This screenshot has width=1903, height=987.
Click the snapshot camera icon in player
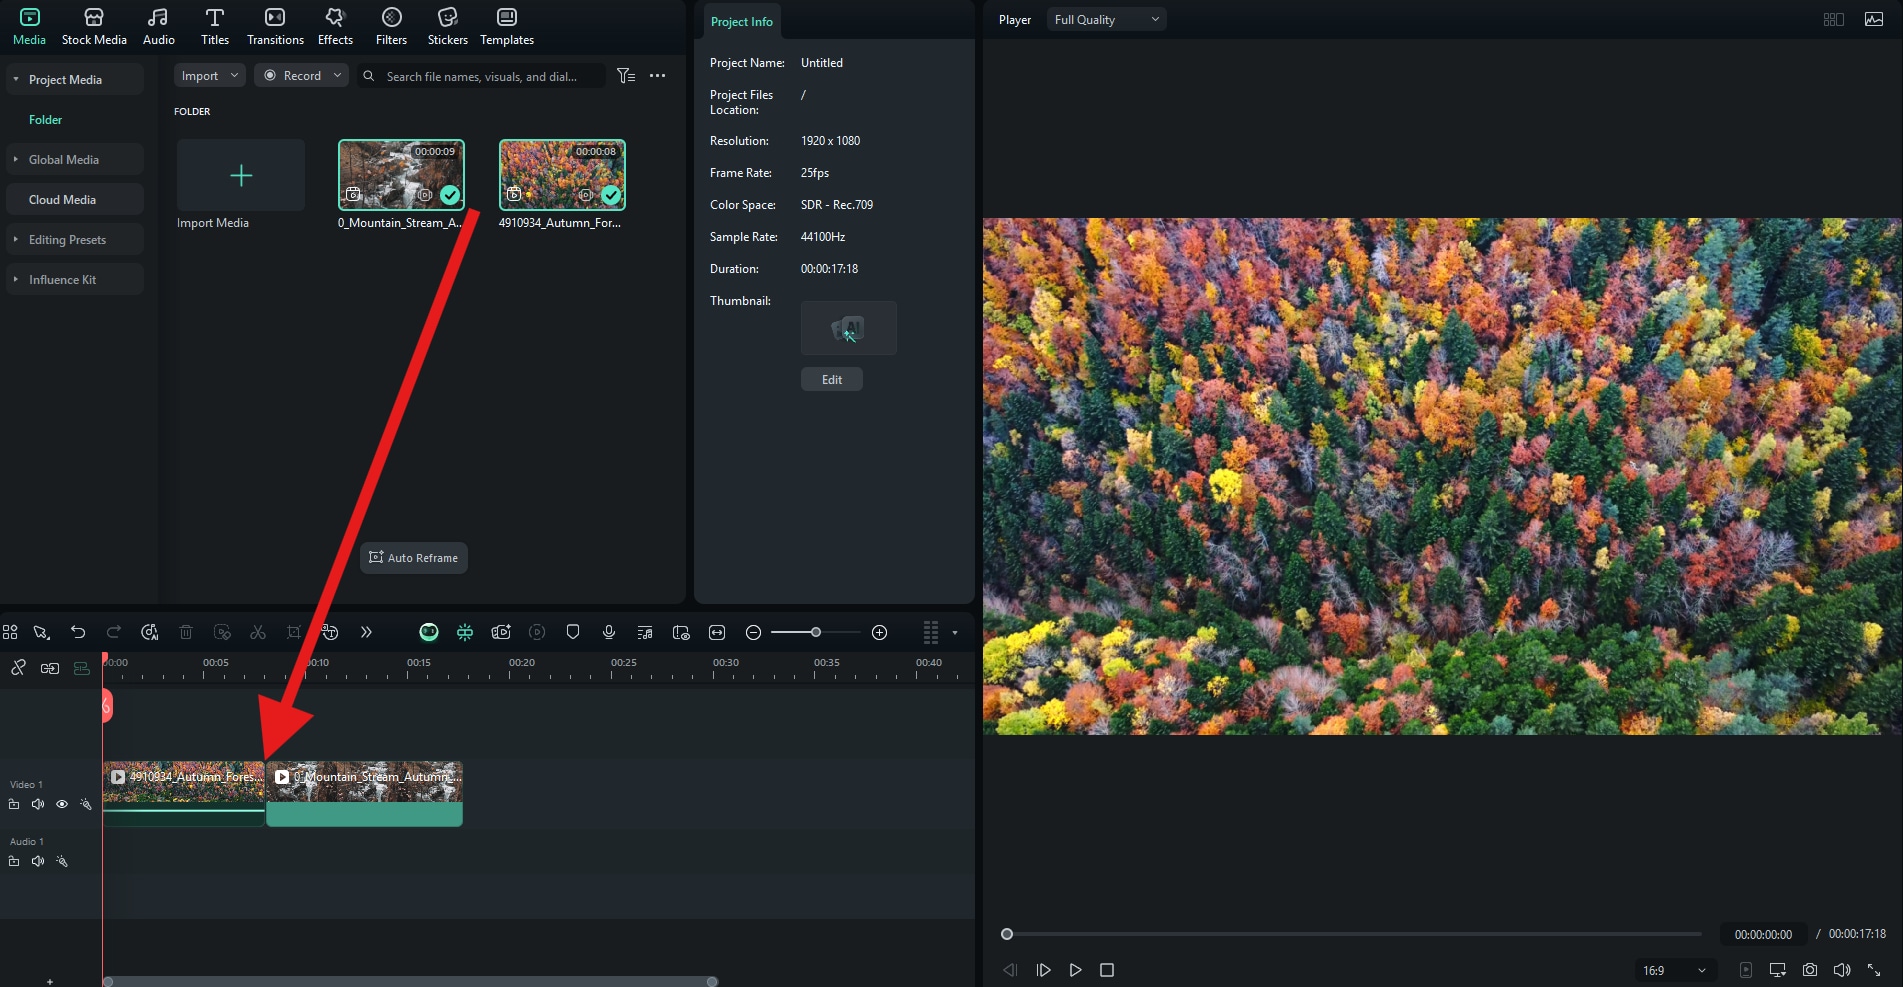click(1810, 970)
